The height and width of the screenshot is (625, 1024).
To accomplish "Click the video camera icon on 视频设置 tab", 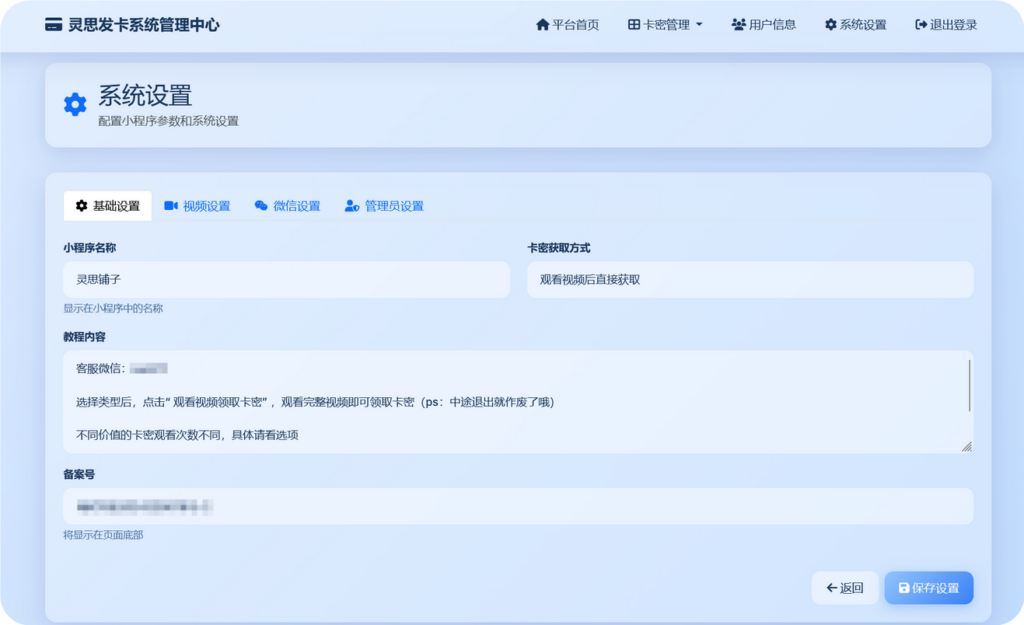I will click(171, 206).
